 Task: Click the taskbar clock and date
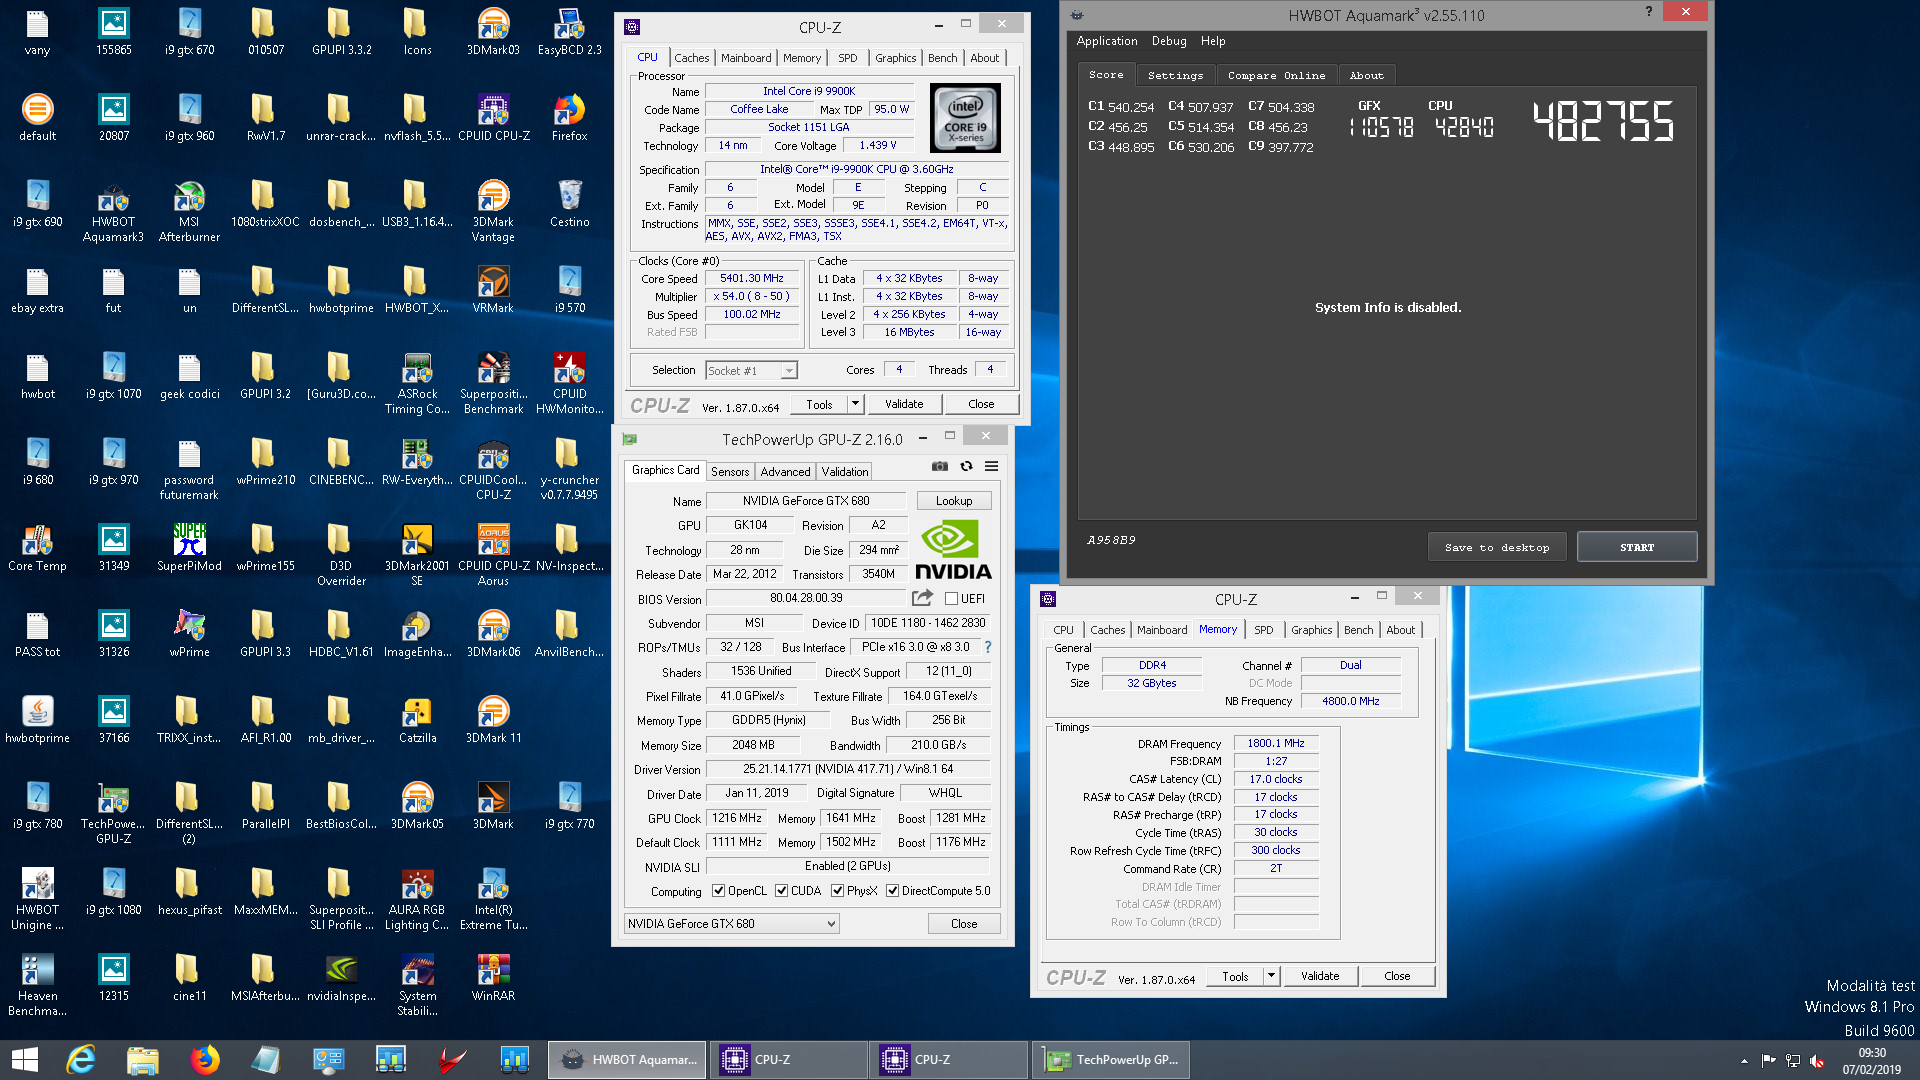coord(1872,1061)
